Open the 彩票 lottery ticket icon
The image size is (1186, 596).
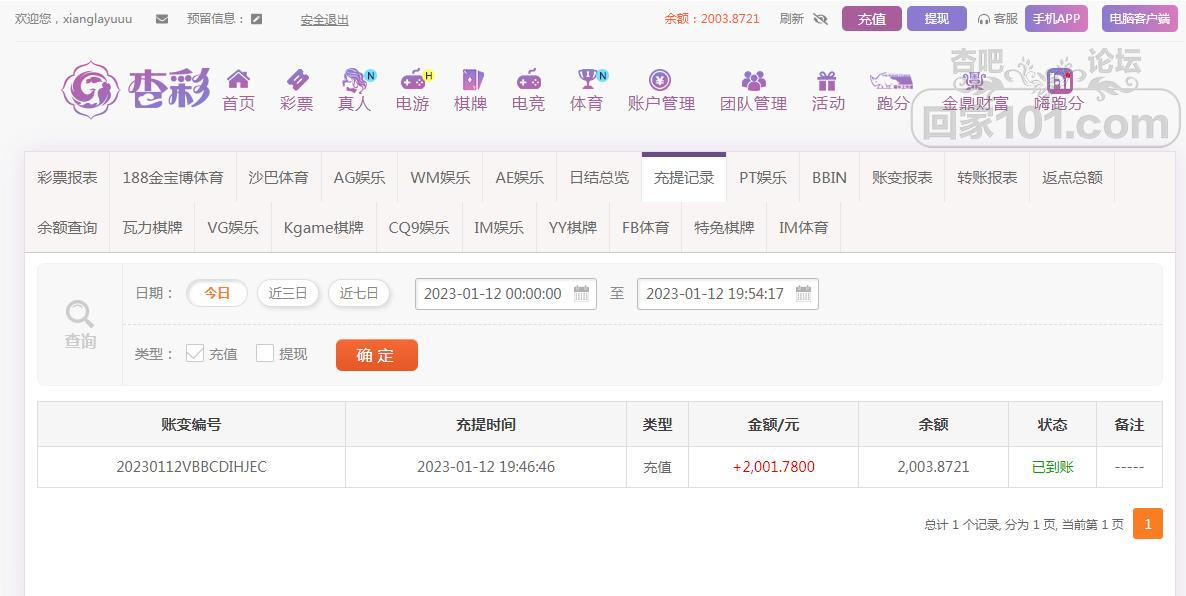coord(296,80)
